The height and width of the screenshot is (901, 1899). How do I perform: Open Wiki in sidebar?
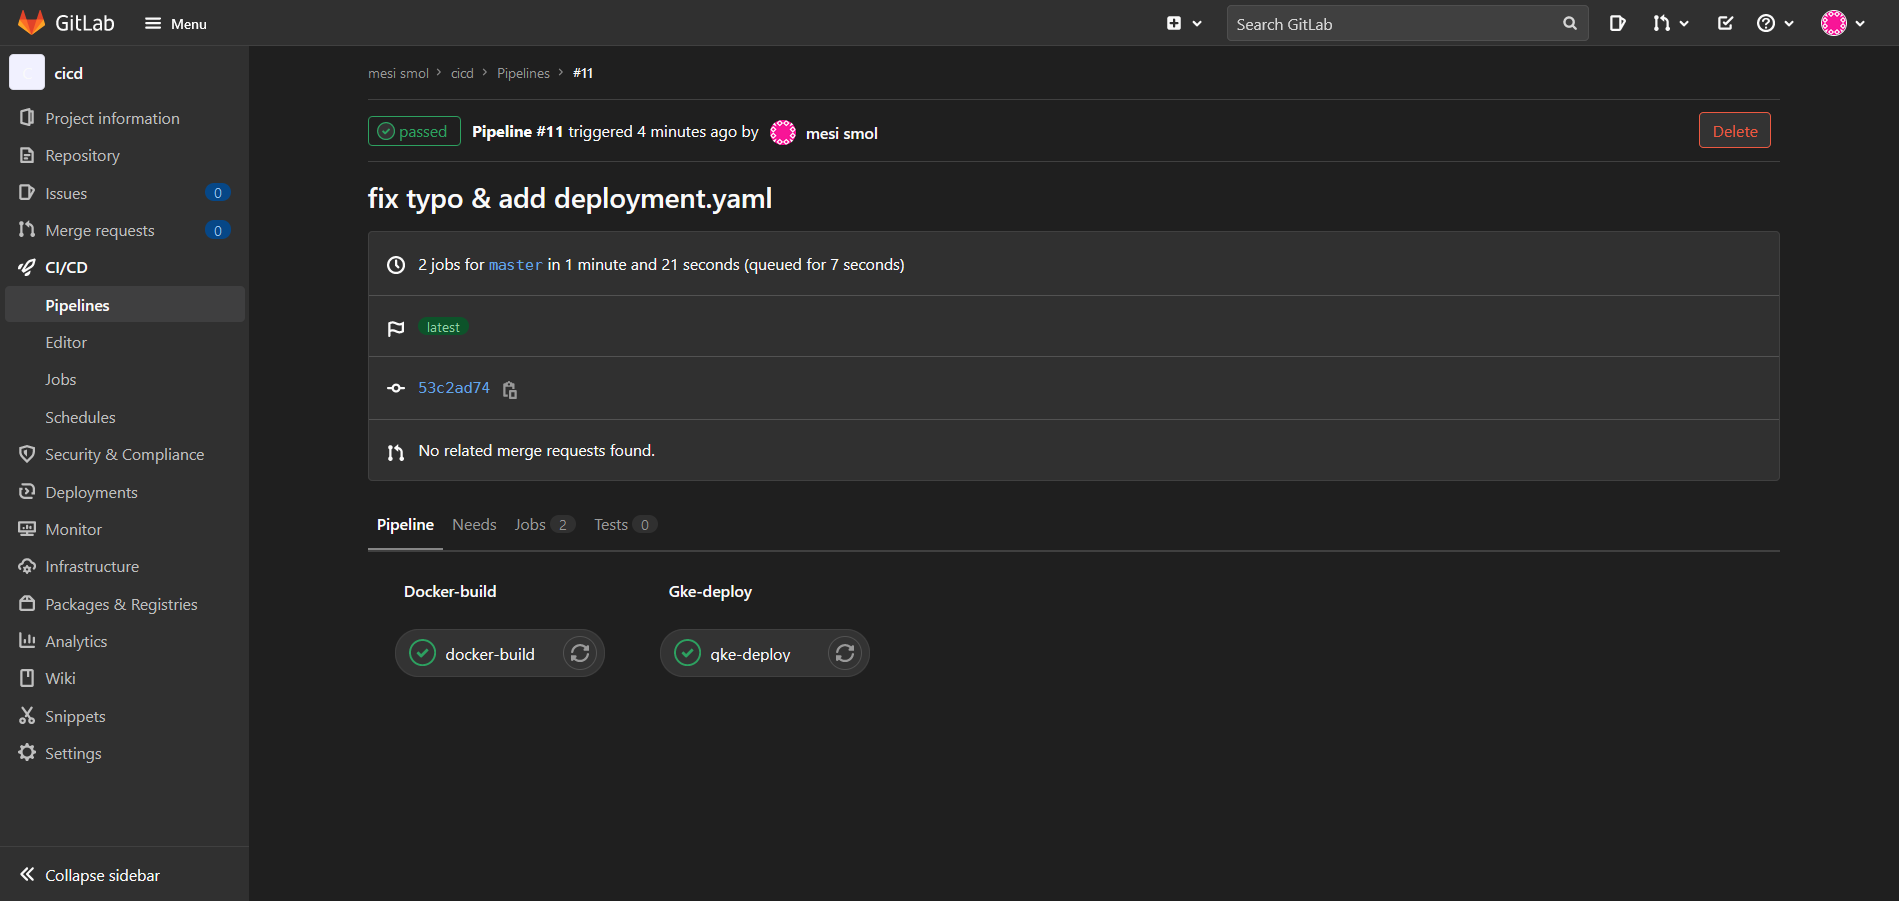125,679
